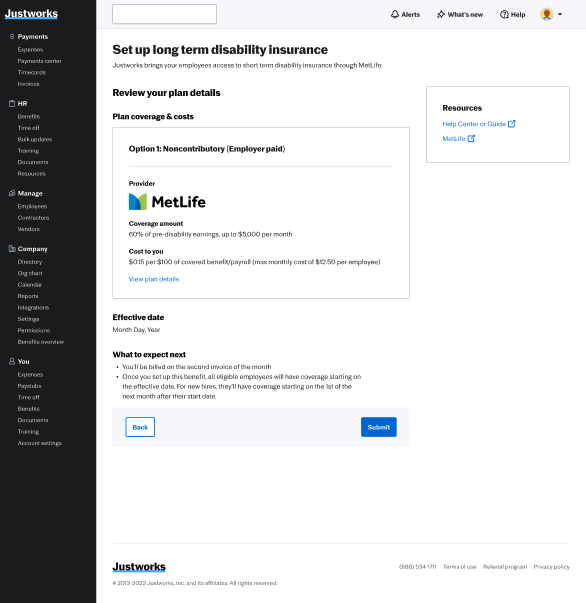Screen dimensions: 586x603
Task: Open Expenses under You
Action: 30,375
